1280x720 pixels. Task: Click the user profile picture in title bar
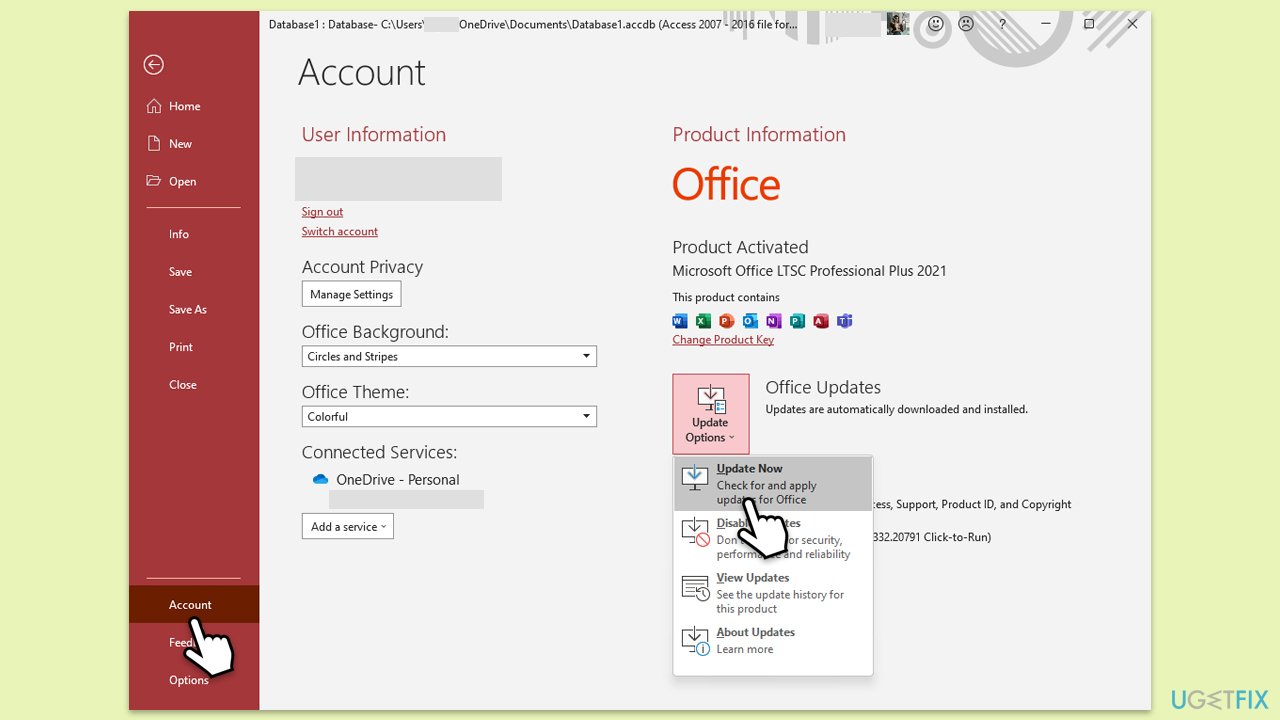pos(898,24)
